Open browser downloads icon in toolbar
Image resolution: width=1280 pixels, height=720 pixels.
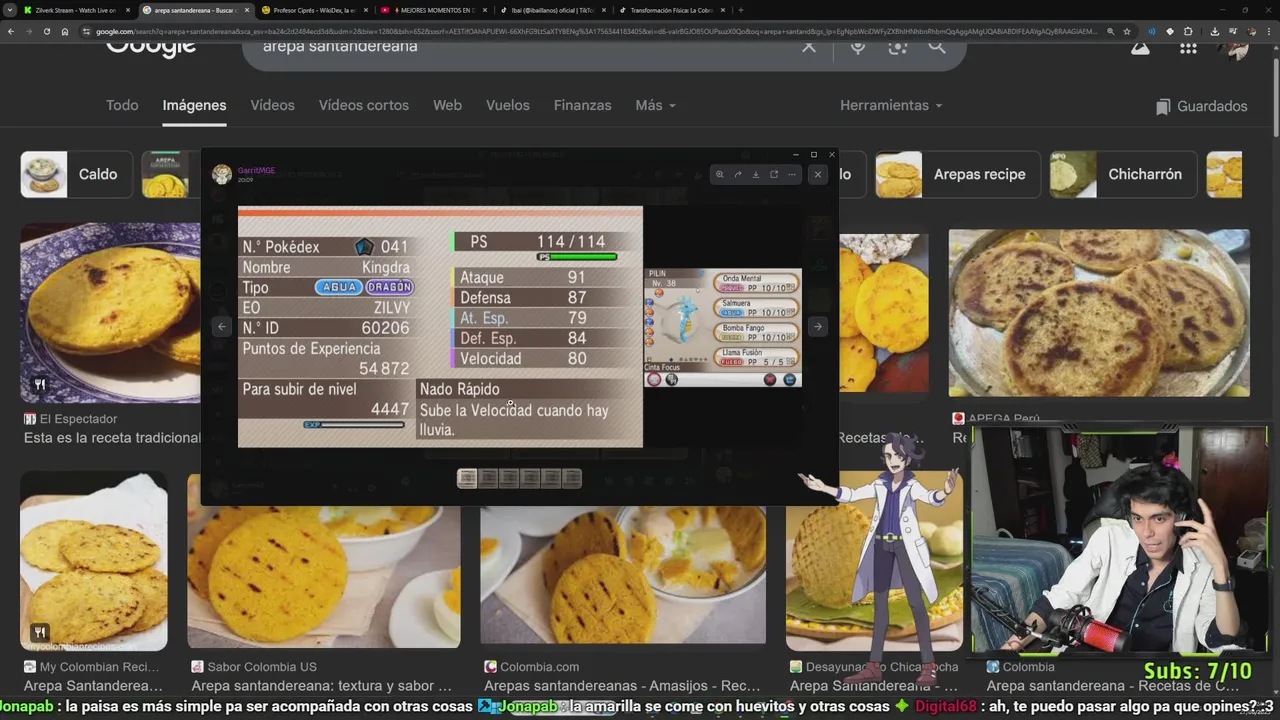pyautogui.click(x=1214, y=31)
